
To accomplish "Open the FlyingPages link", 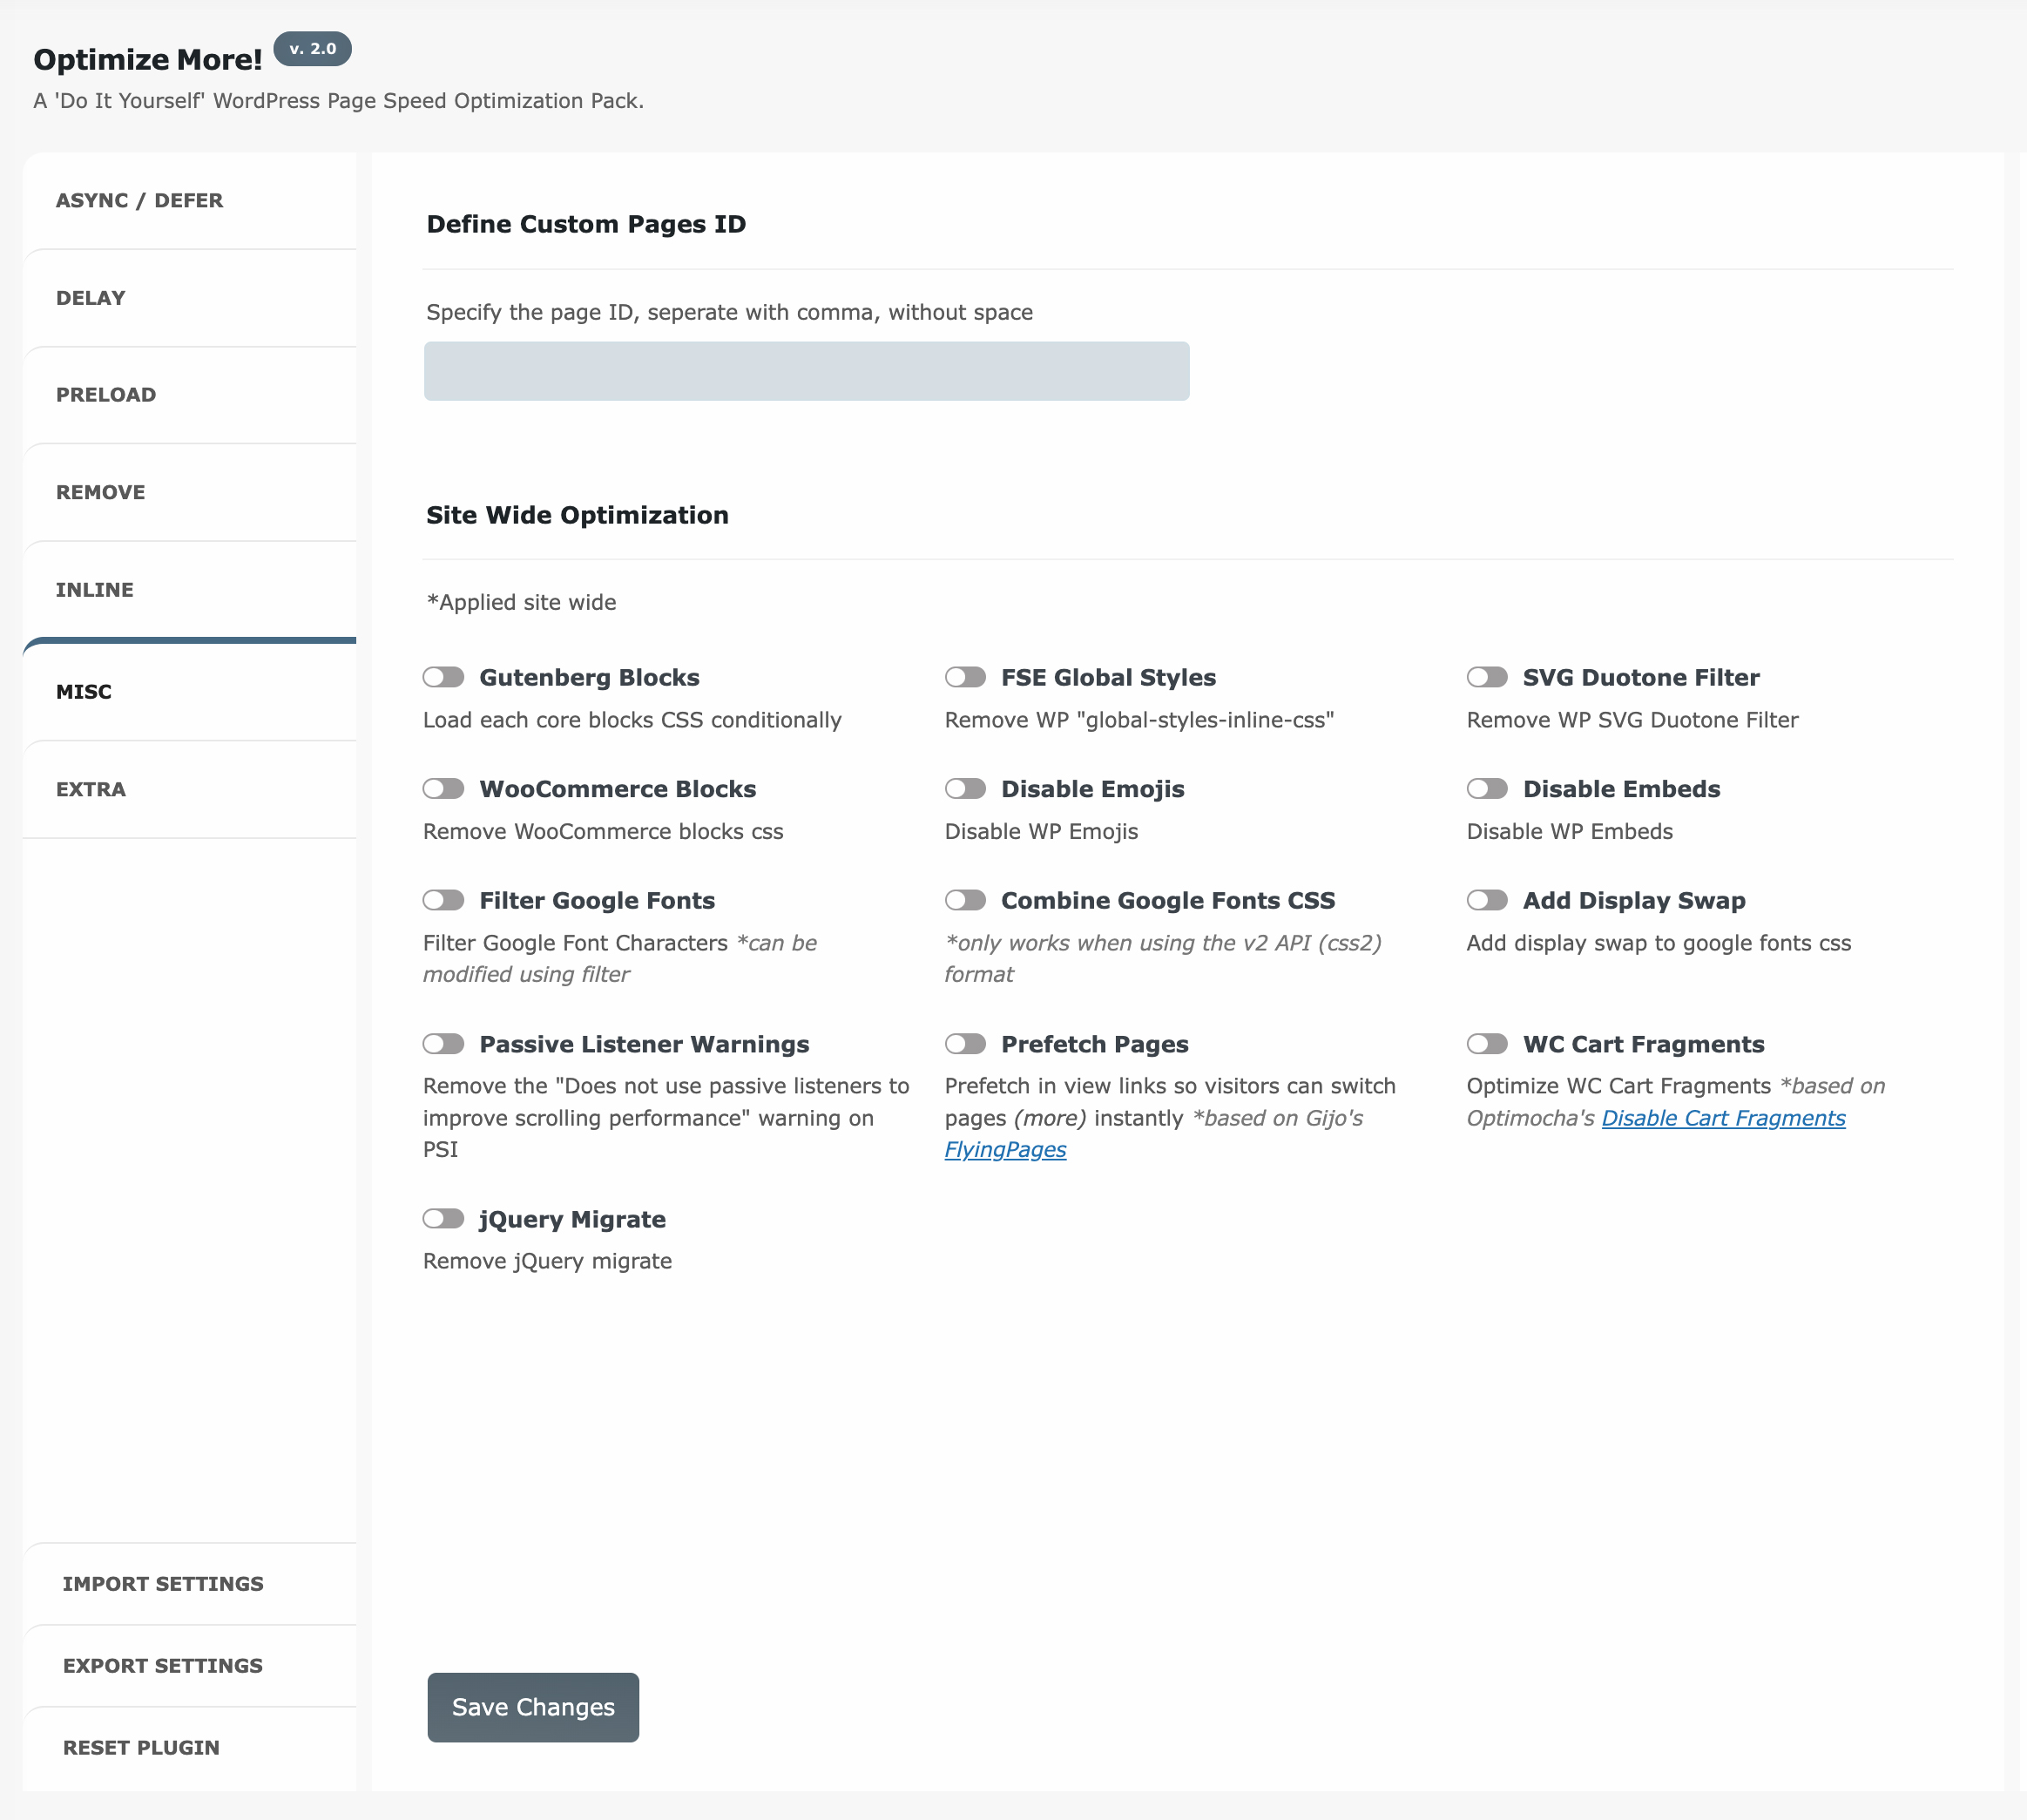I will pos(1005,1149).
